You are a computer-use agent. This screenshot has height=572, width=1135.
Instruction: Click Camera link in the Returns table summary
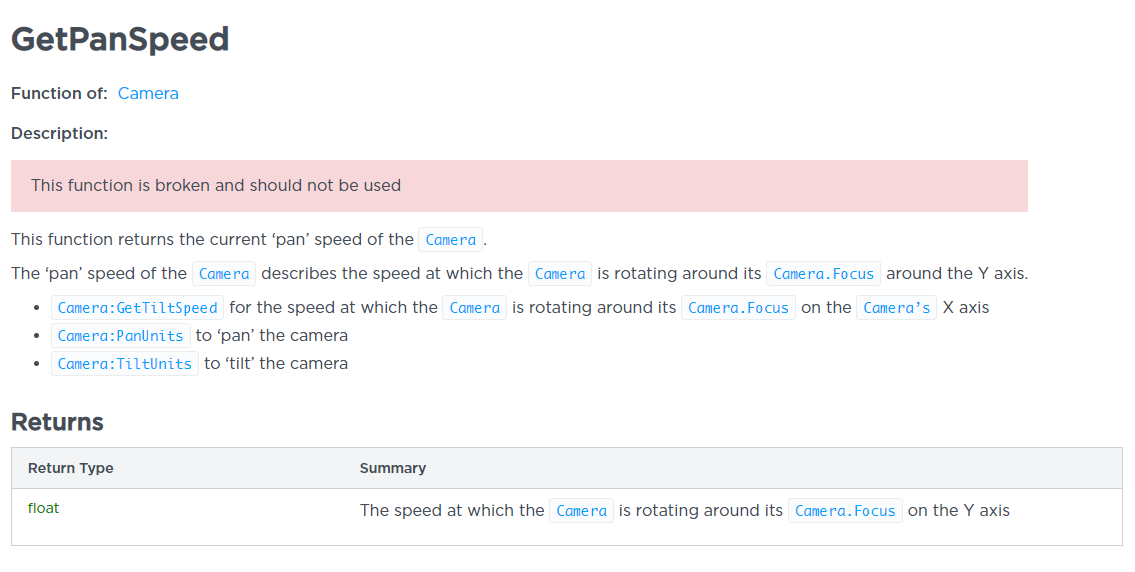581,510
